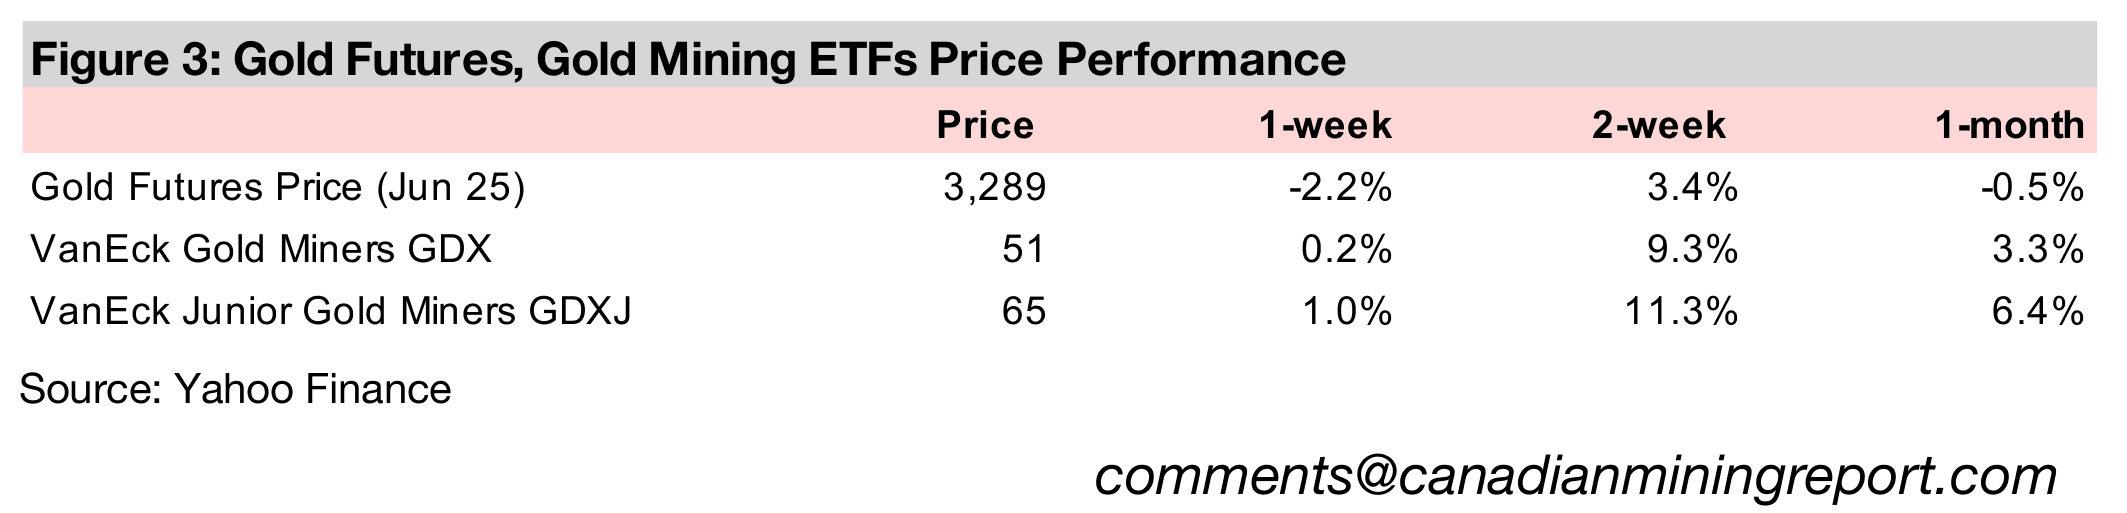Click the GDX price value 51
The image size is (2127, 513).
1023,249
